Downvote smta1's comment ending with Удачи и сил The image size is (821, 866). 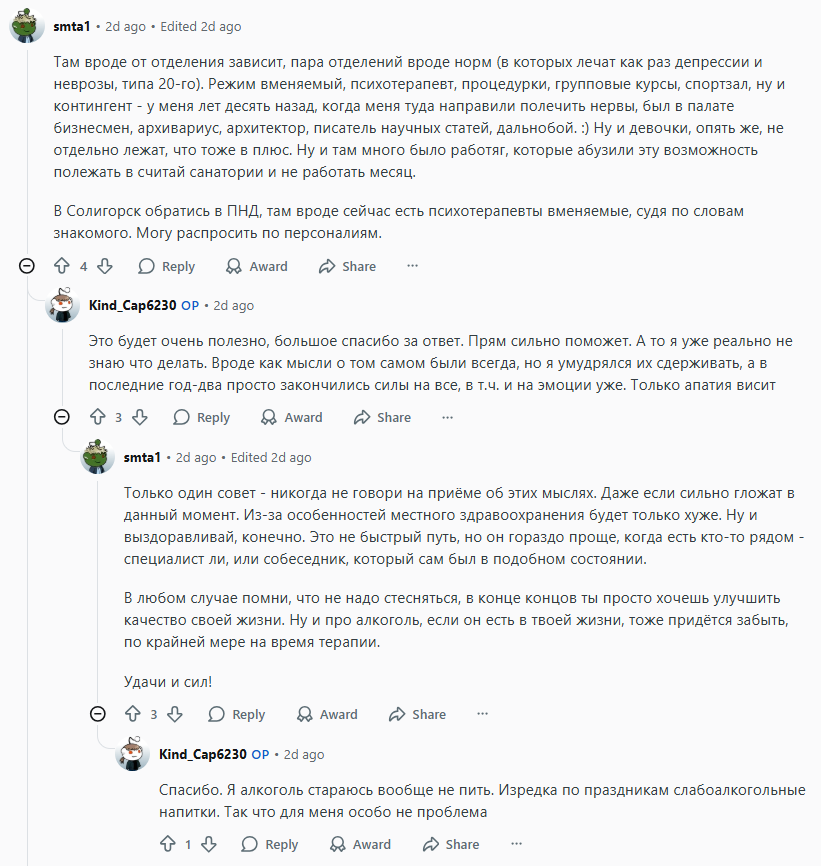[x=175, y=714]
